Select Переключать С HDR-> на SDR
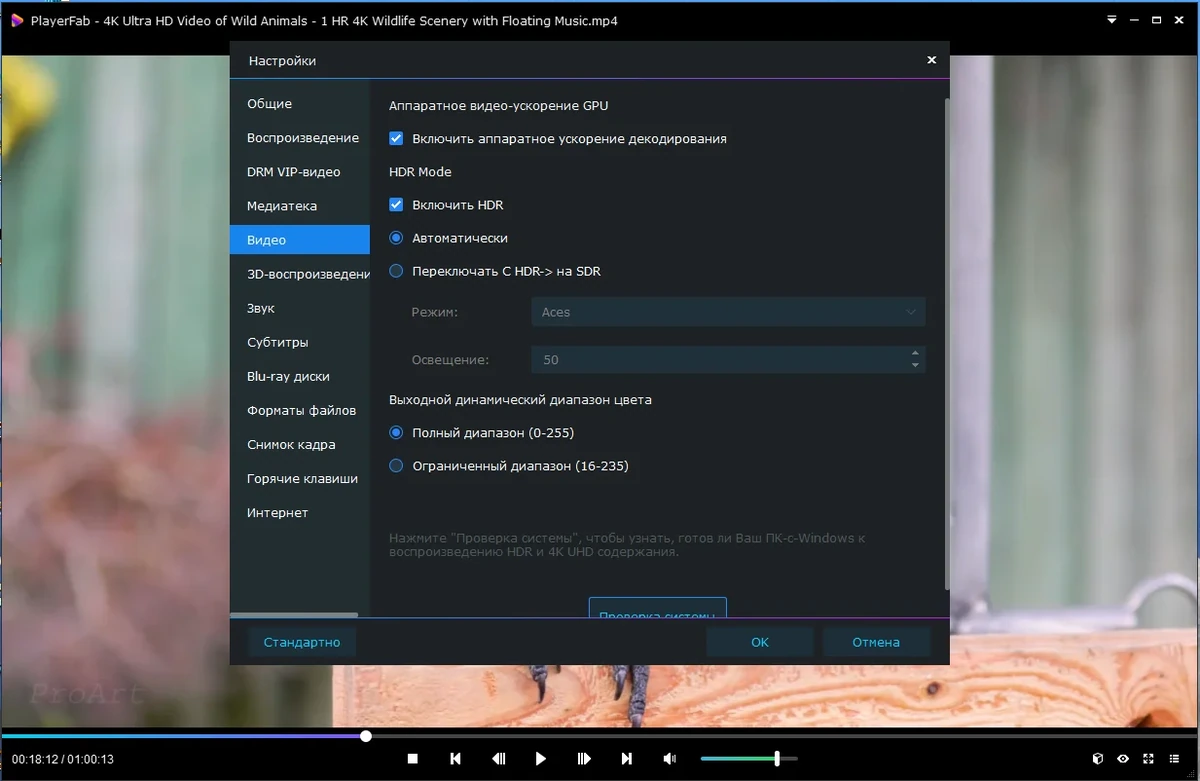The width and height of the screenshot is (1200, 781). [396, 271]
